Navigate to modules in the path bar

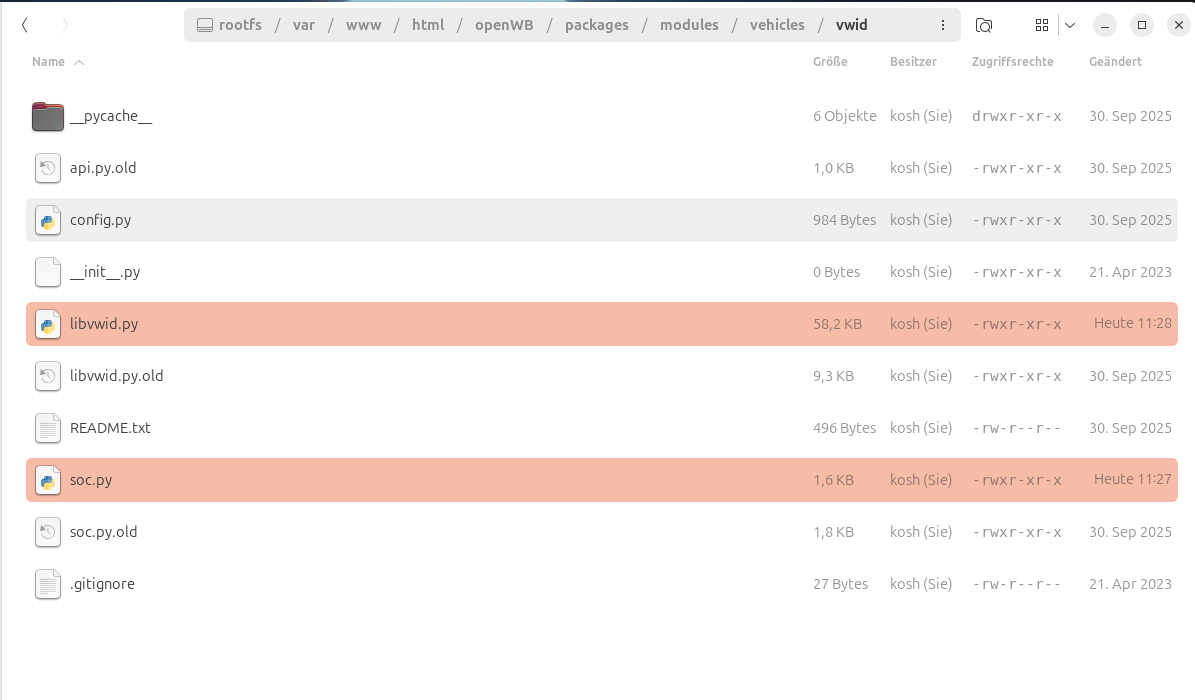(x=689, y=25)
